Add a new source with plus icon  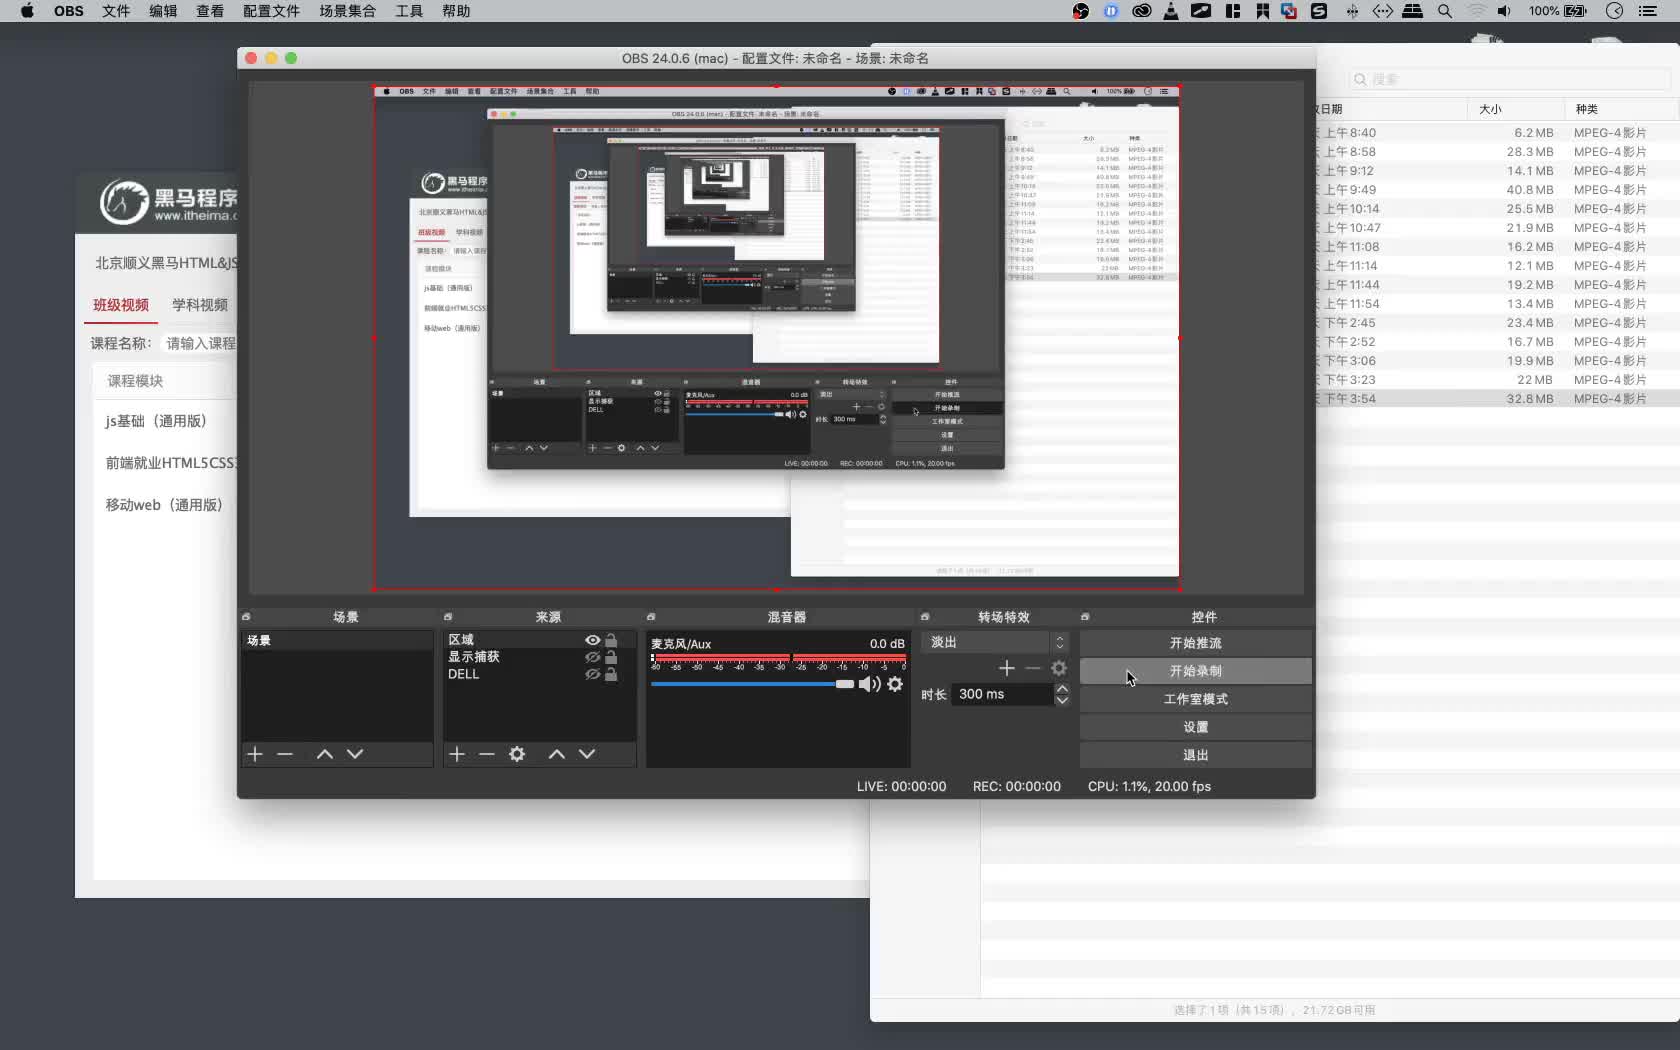click(x=457, y=754)
